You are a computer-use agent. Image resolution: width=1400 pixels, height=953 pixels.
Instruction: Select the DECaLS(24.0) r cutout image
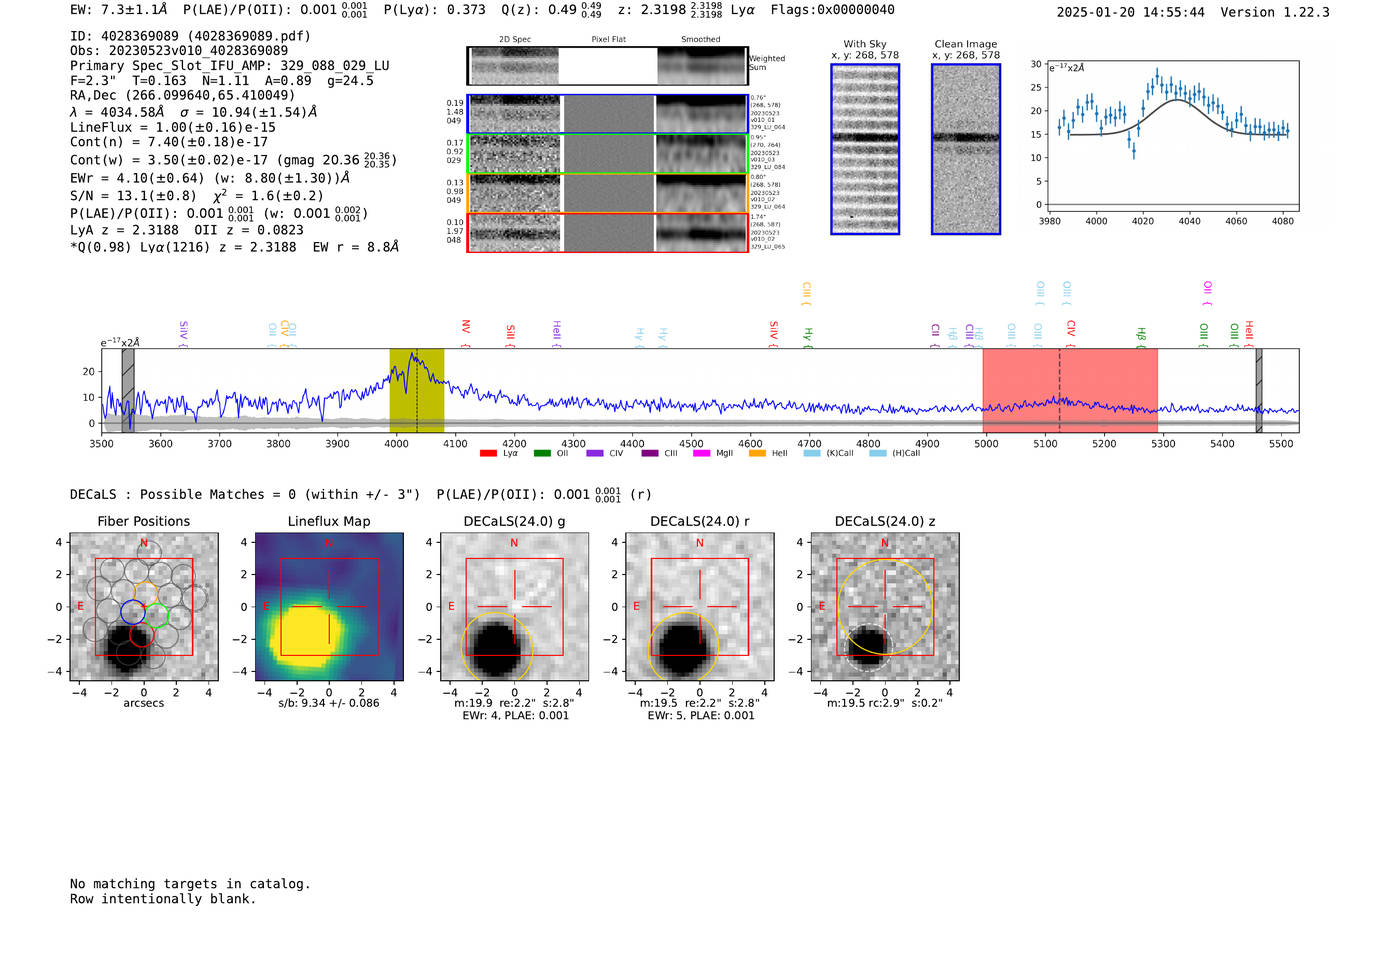(x=700, y=607)
